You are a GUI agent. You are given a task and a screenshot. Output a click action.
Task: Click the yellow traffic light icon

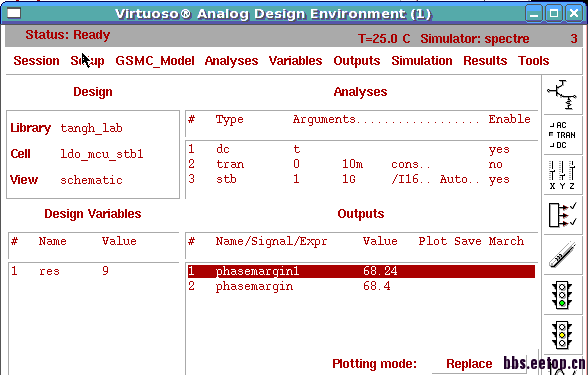pyautogui.click(x=562, y=335)
